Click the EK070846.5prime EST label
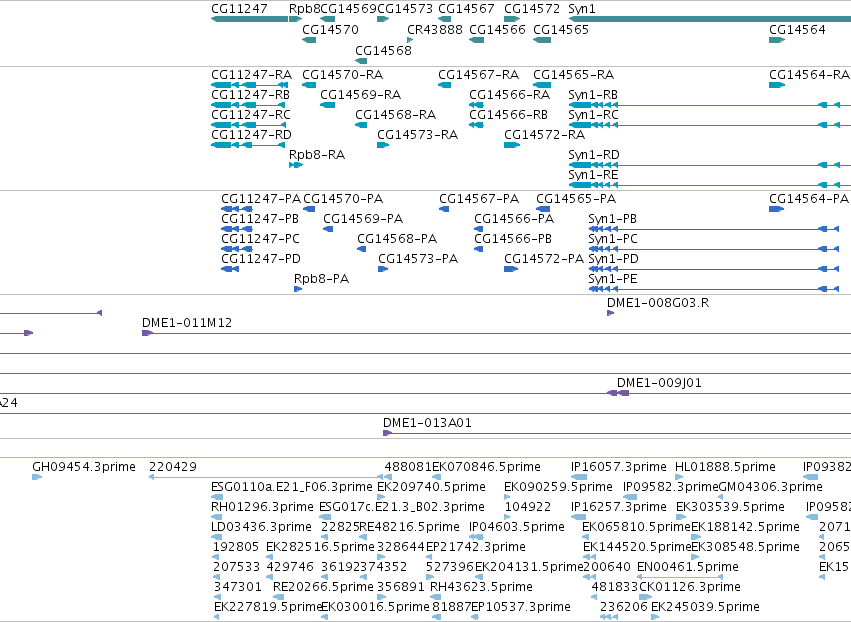 486,467
